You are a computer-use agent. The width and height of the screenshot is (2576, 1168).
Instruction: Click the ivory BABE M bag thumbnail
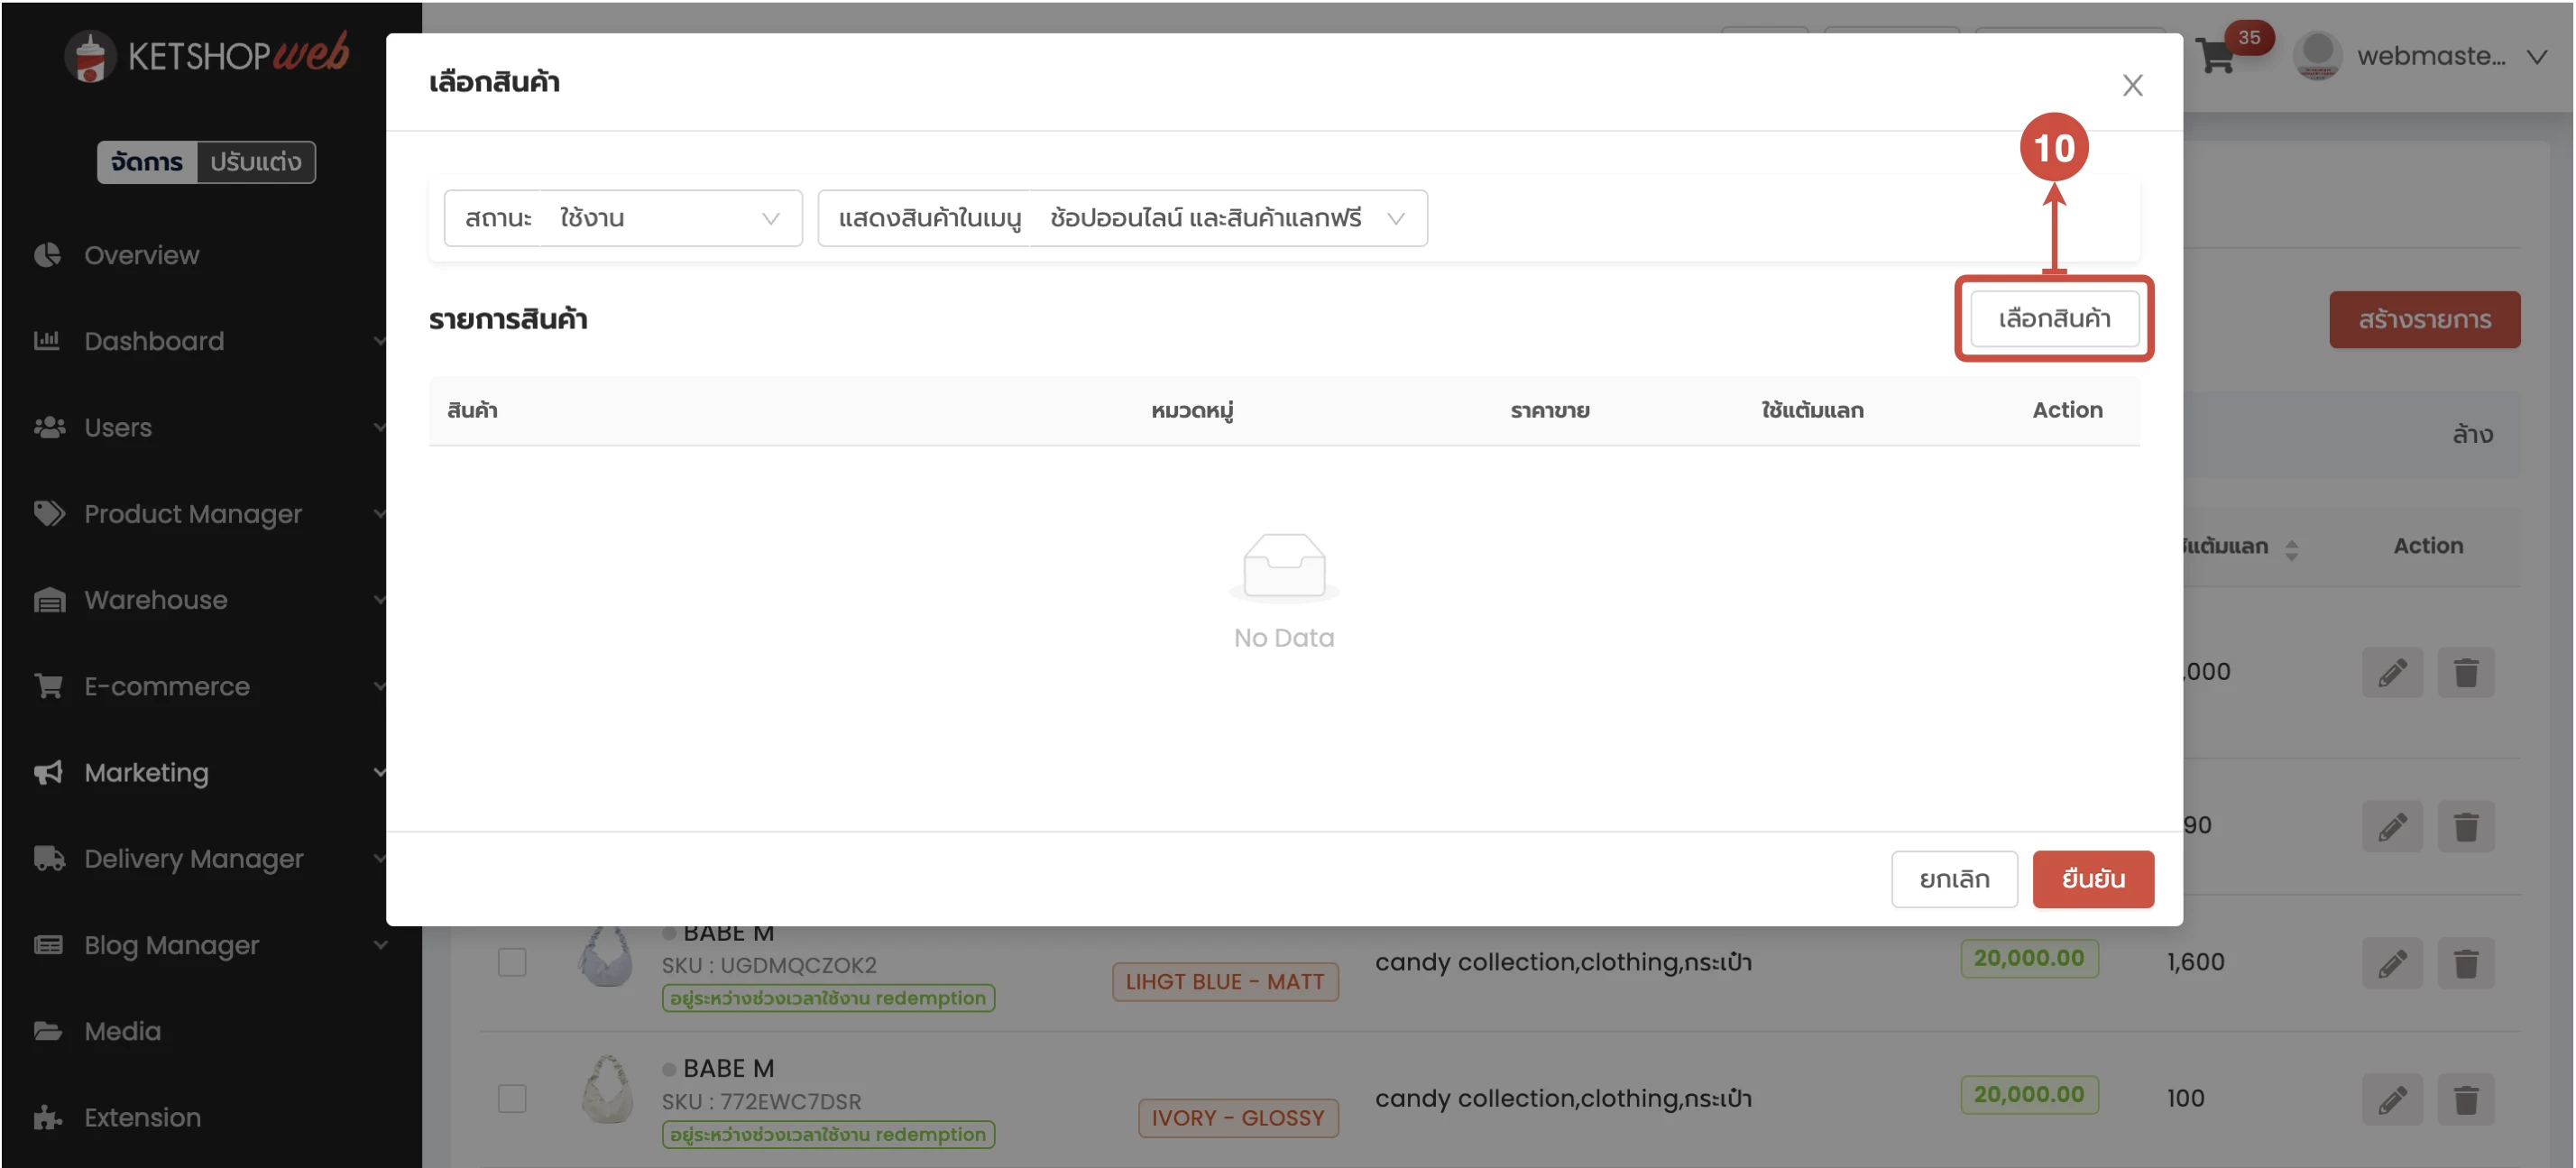pos(606,1089)
